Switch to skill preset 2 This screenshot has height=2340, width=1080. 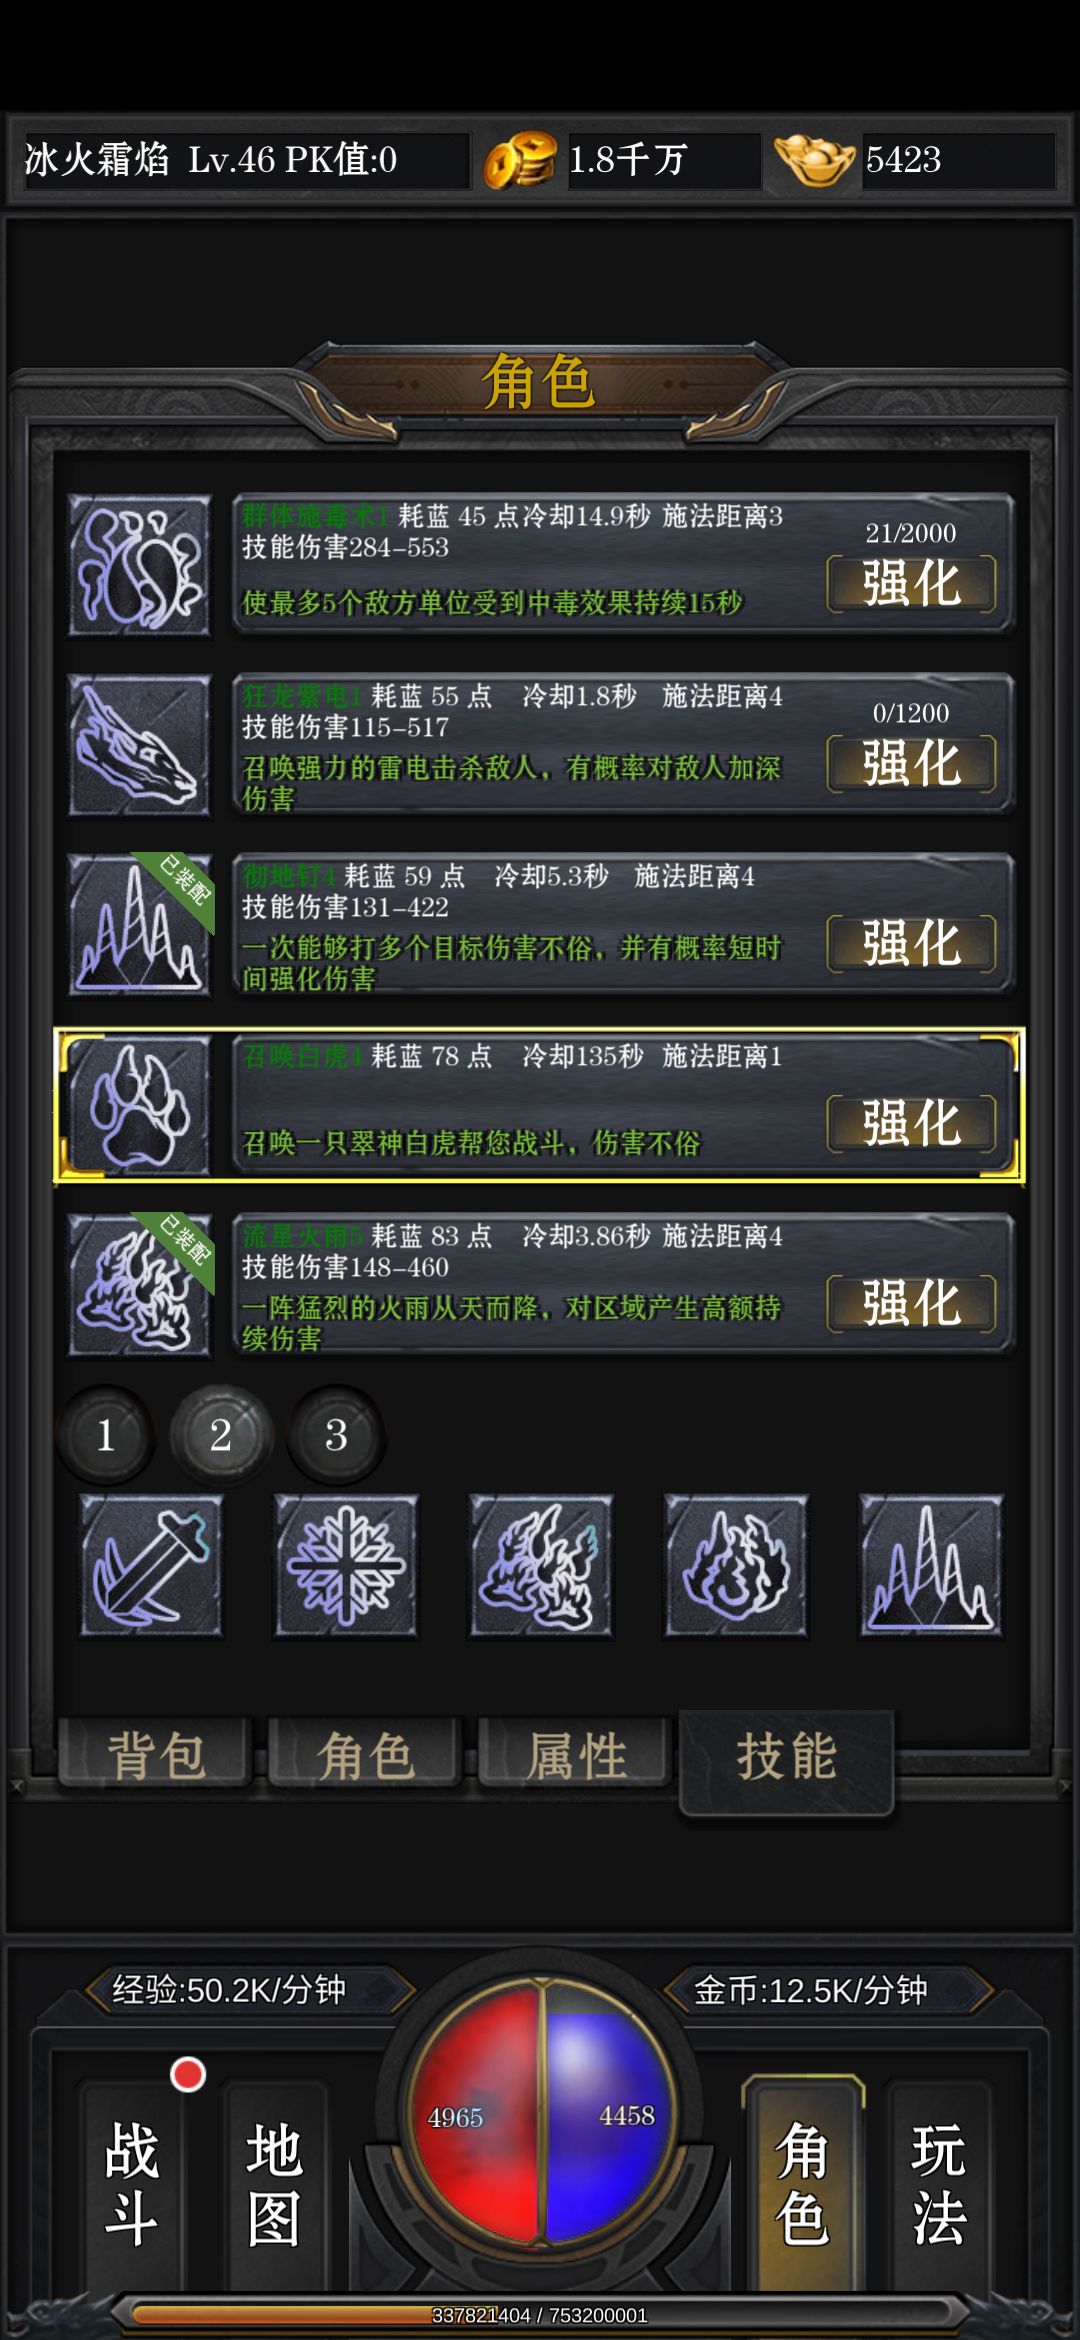[x=221, y=1435]
